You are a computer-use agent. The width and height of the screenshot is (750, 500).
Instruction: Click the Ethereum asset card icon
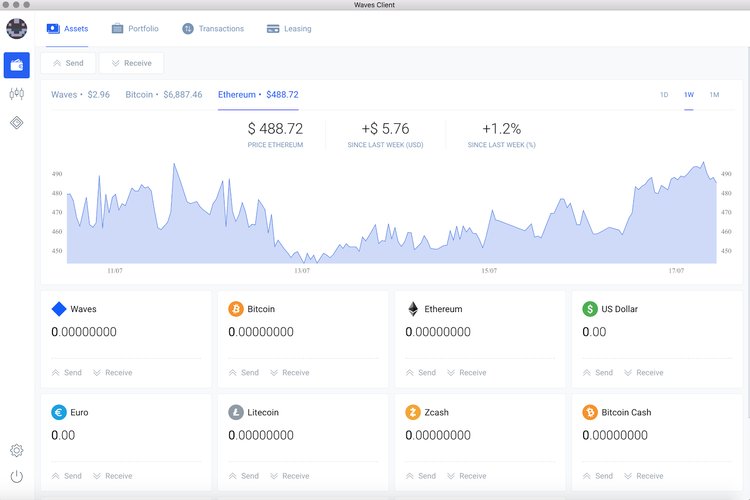(x=413, y=309)
